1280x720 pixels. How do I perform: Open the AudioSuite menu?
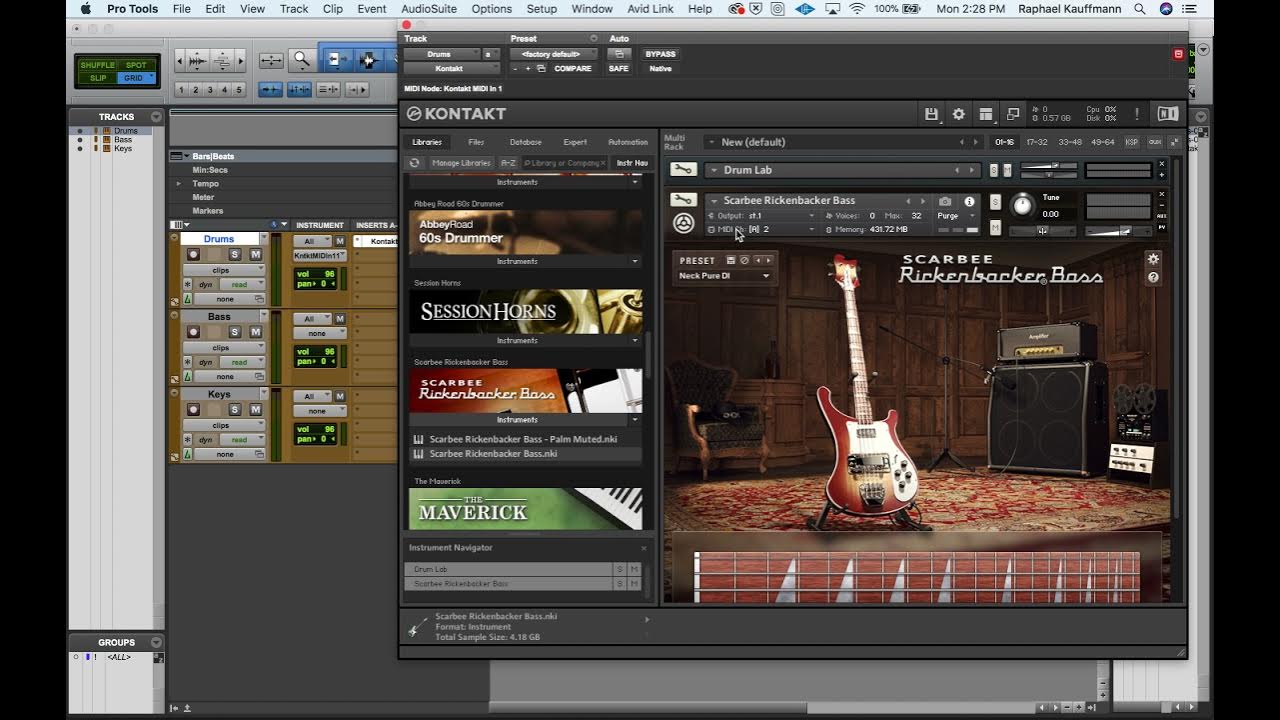(x=428, y=9)
